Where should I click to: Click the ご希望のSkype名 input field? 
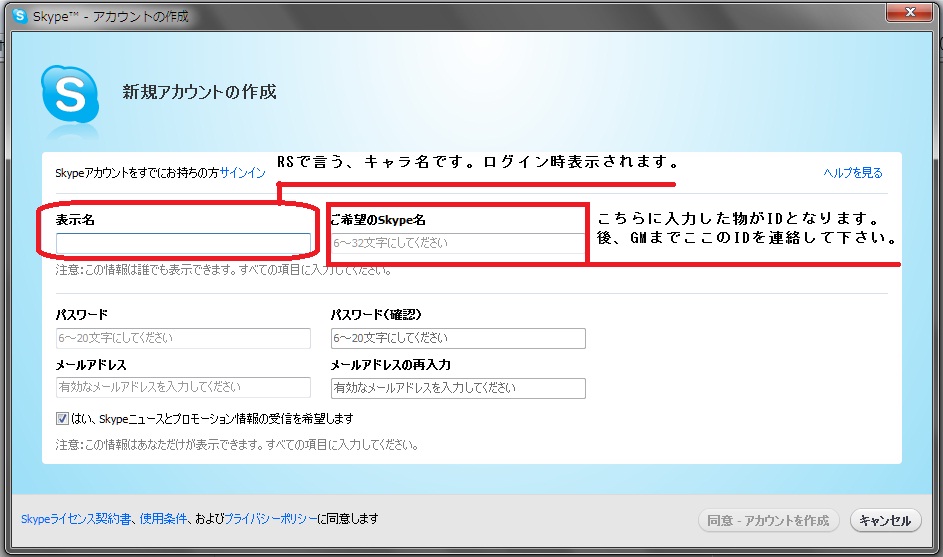pos(458,243)
